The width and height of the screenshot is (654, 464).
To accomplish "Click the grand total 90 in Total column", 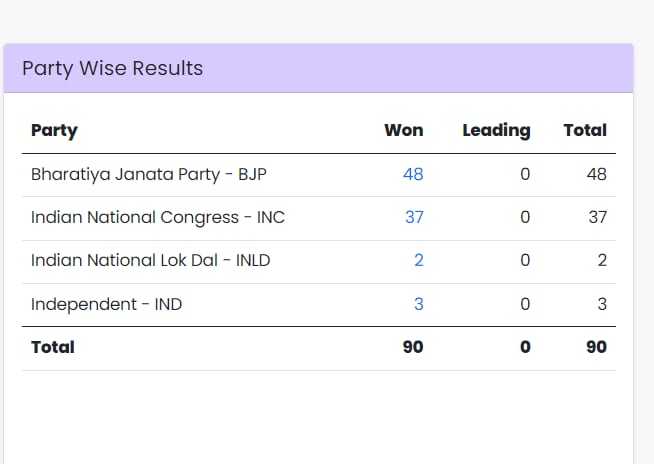I will coord(596,347).
